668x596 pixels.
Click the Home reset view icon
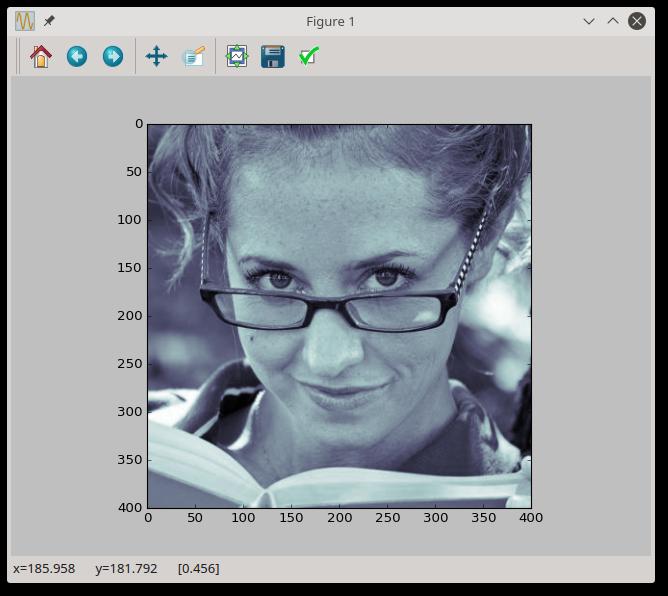[x=41, y=57]
